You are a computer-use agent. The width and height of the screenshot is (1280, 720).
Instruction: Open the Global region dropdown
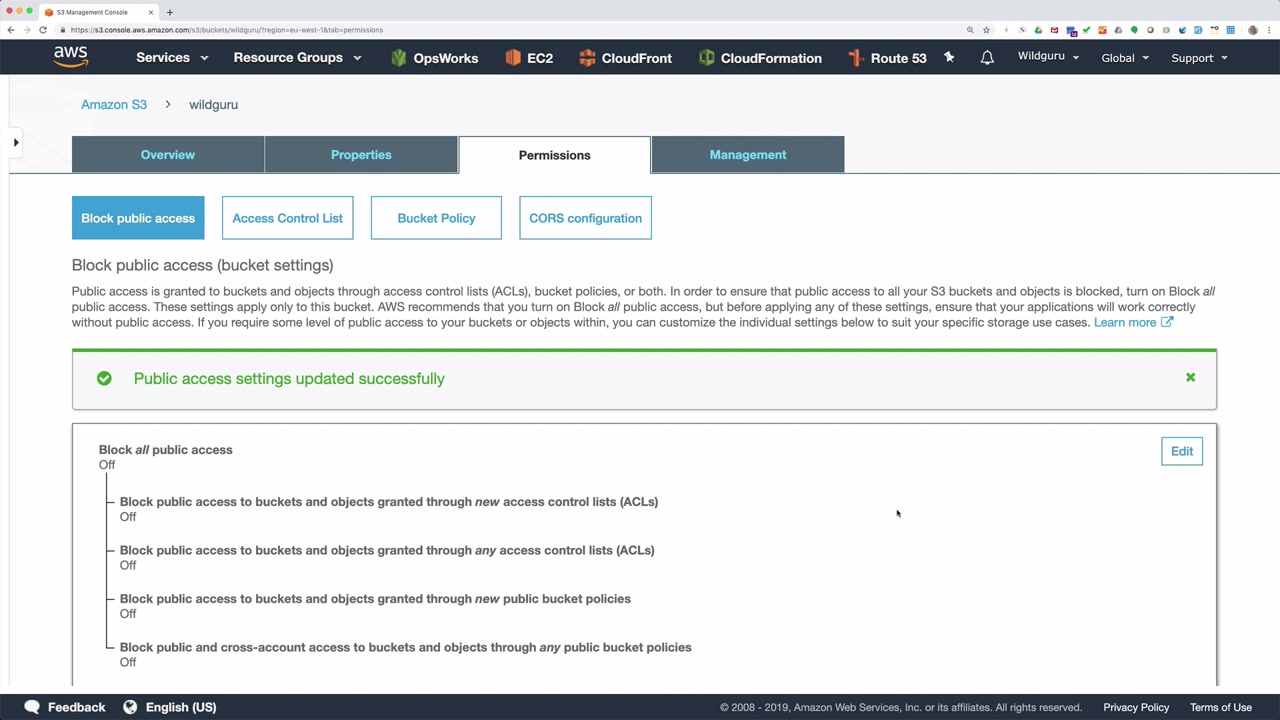tap(1125, 58)
